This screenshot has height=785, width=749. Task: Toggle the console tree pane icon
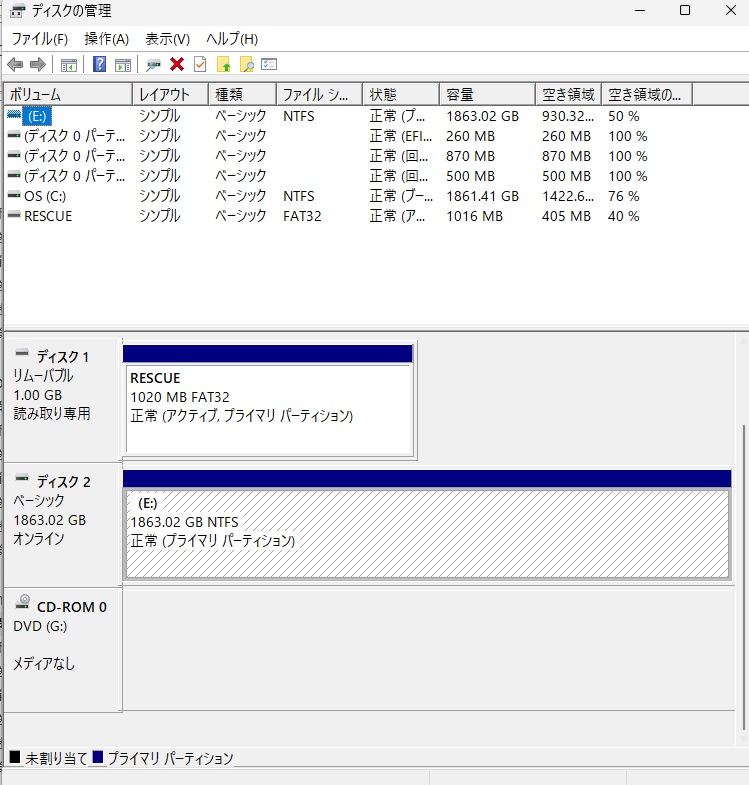click(69, 65)
